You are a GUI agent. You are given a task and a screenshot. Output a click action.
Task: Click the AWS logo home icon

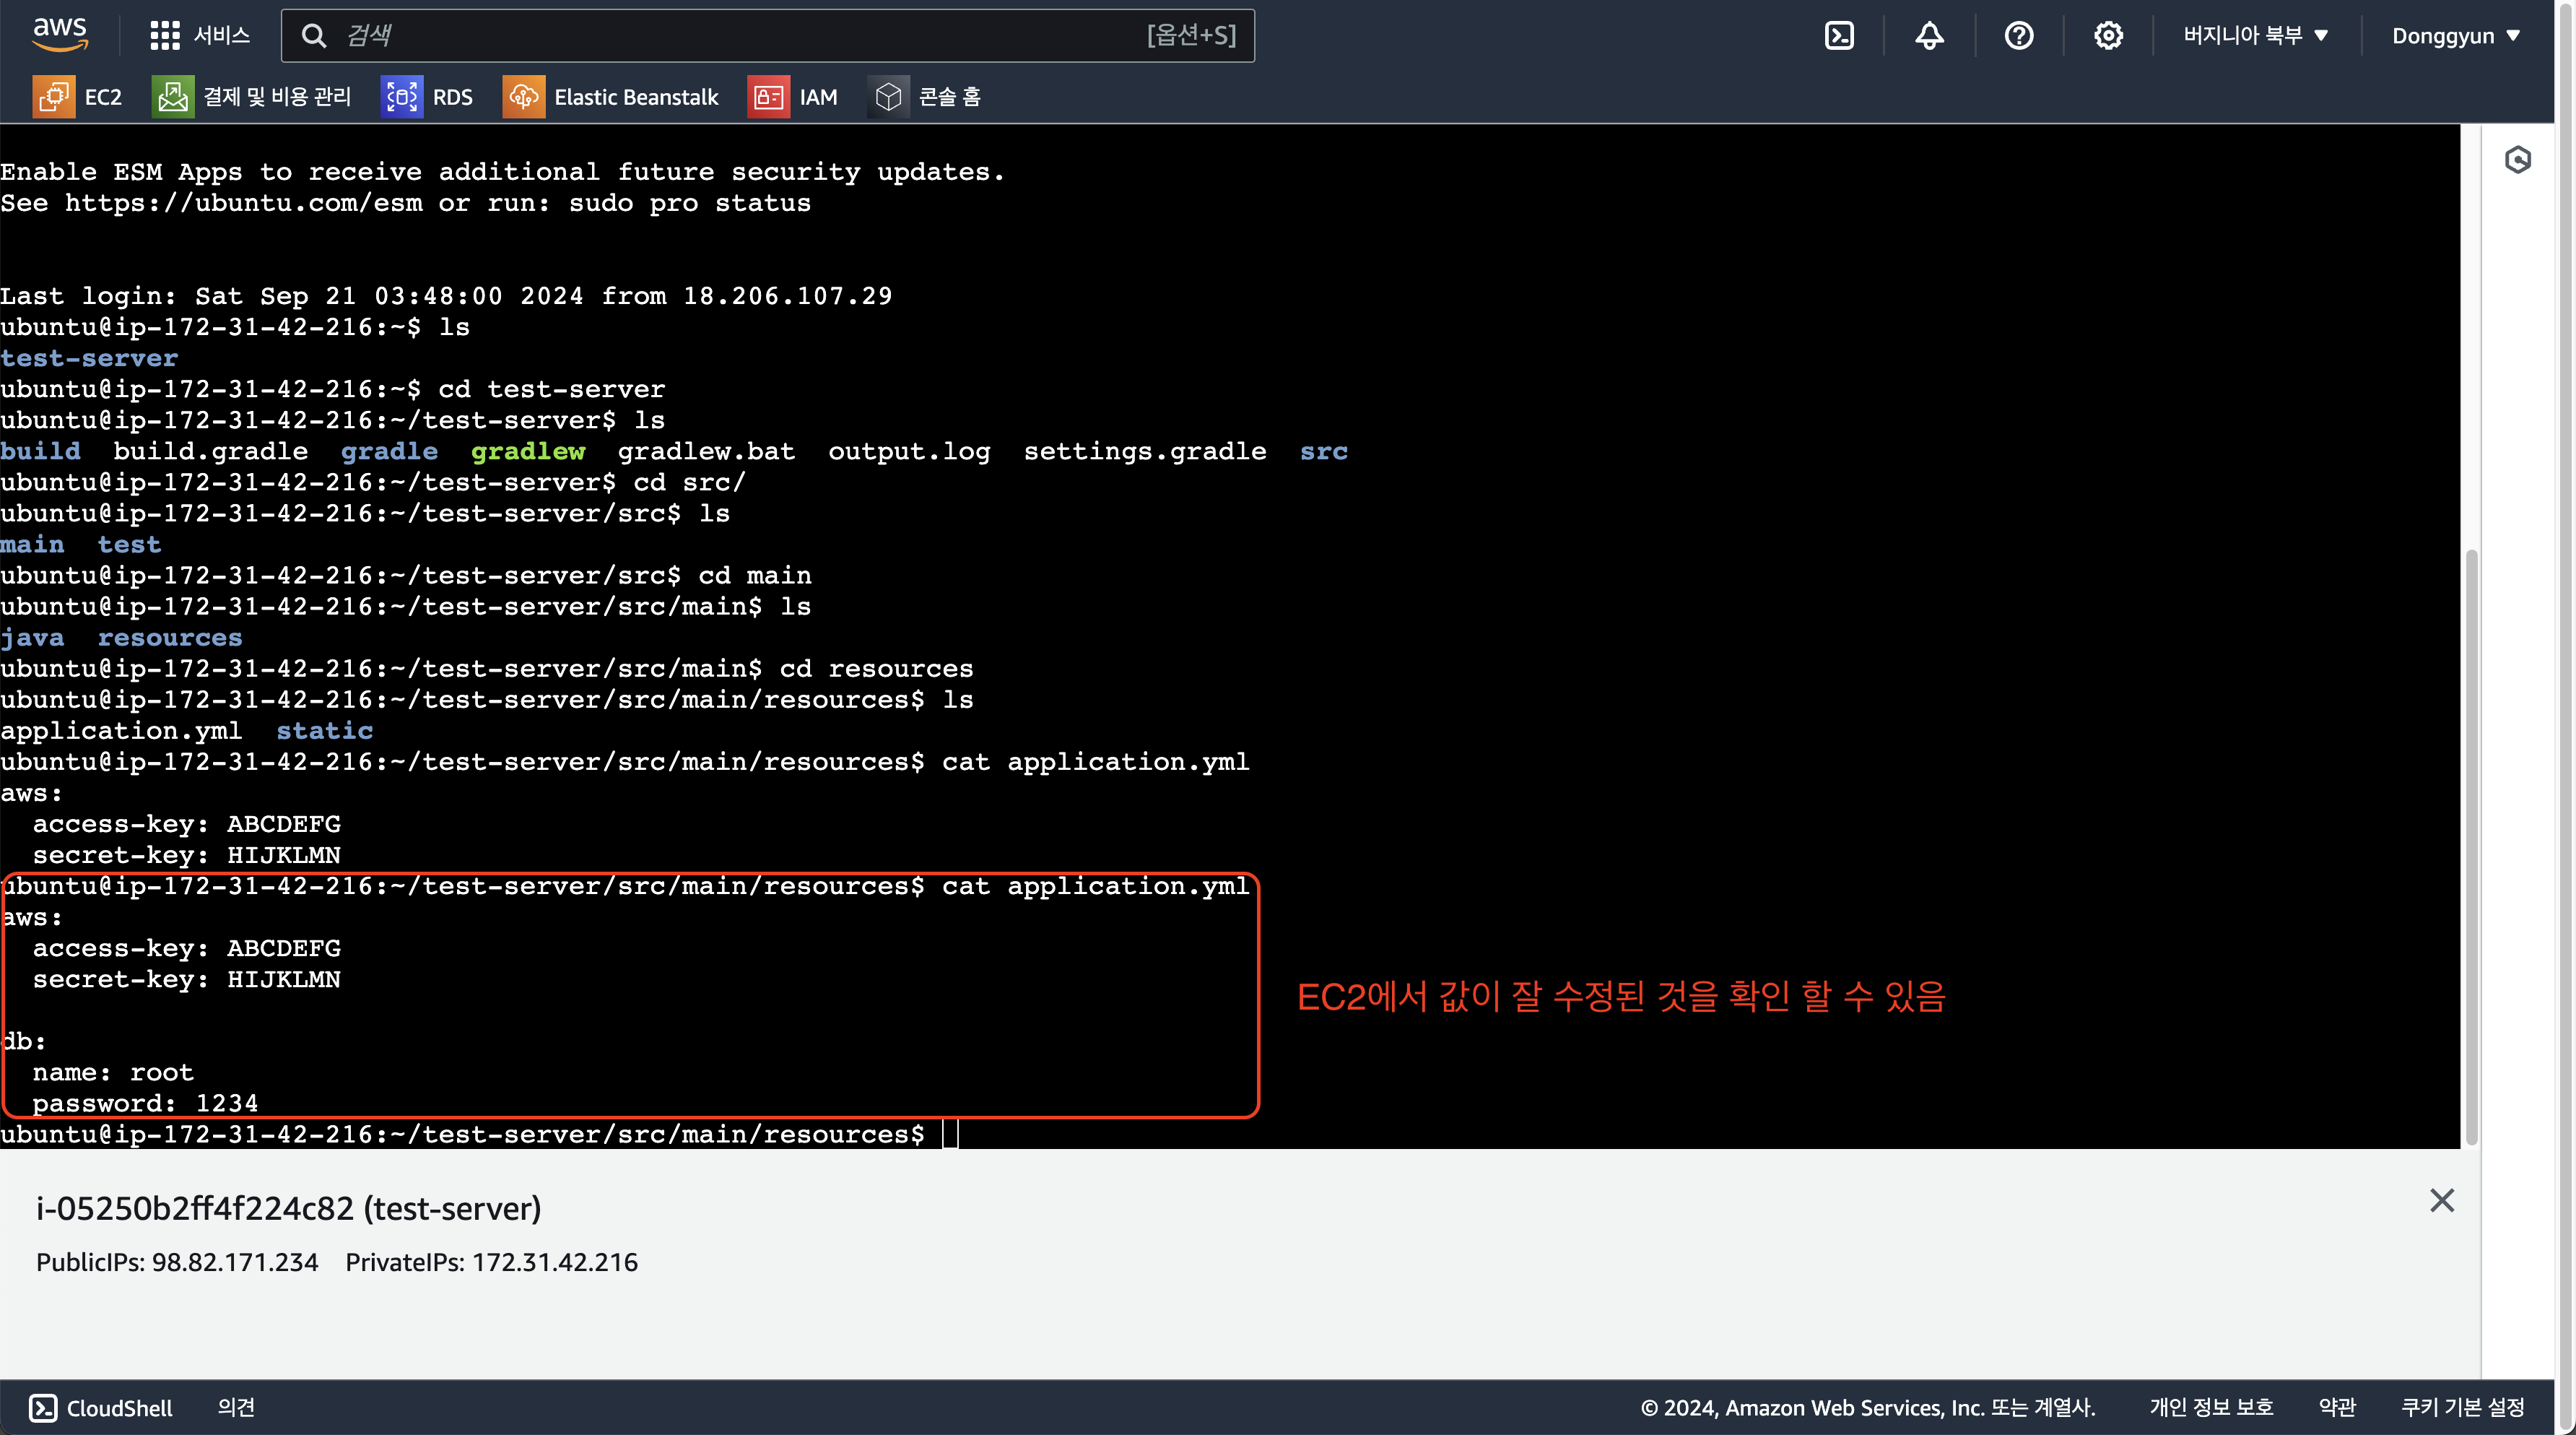point(60,34)
